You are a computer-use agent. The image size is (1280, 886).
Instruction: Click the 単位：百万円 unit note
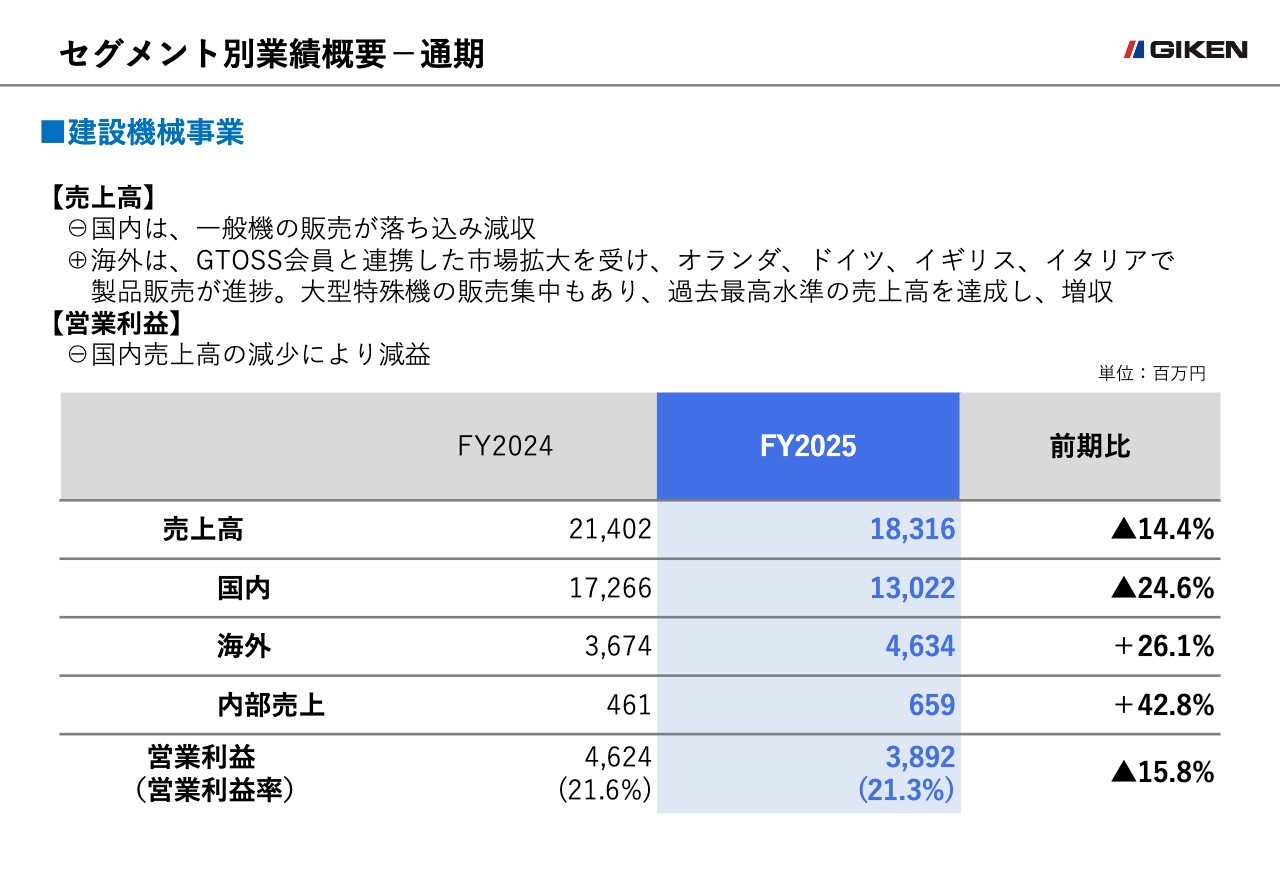pyautogui.click(x=1152, y=374)
